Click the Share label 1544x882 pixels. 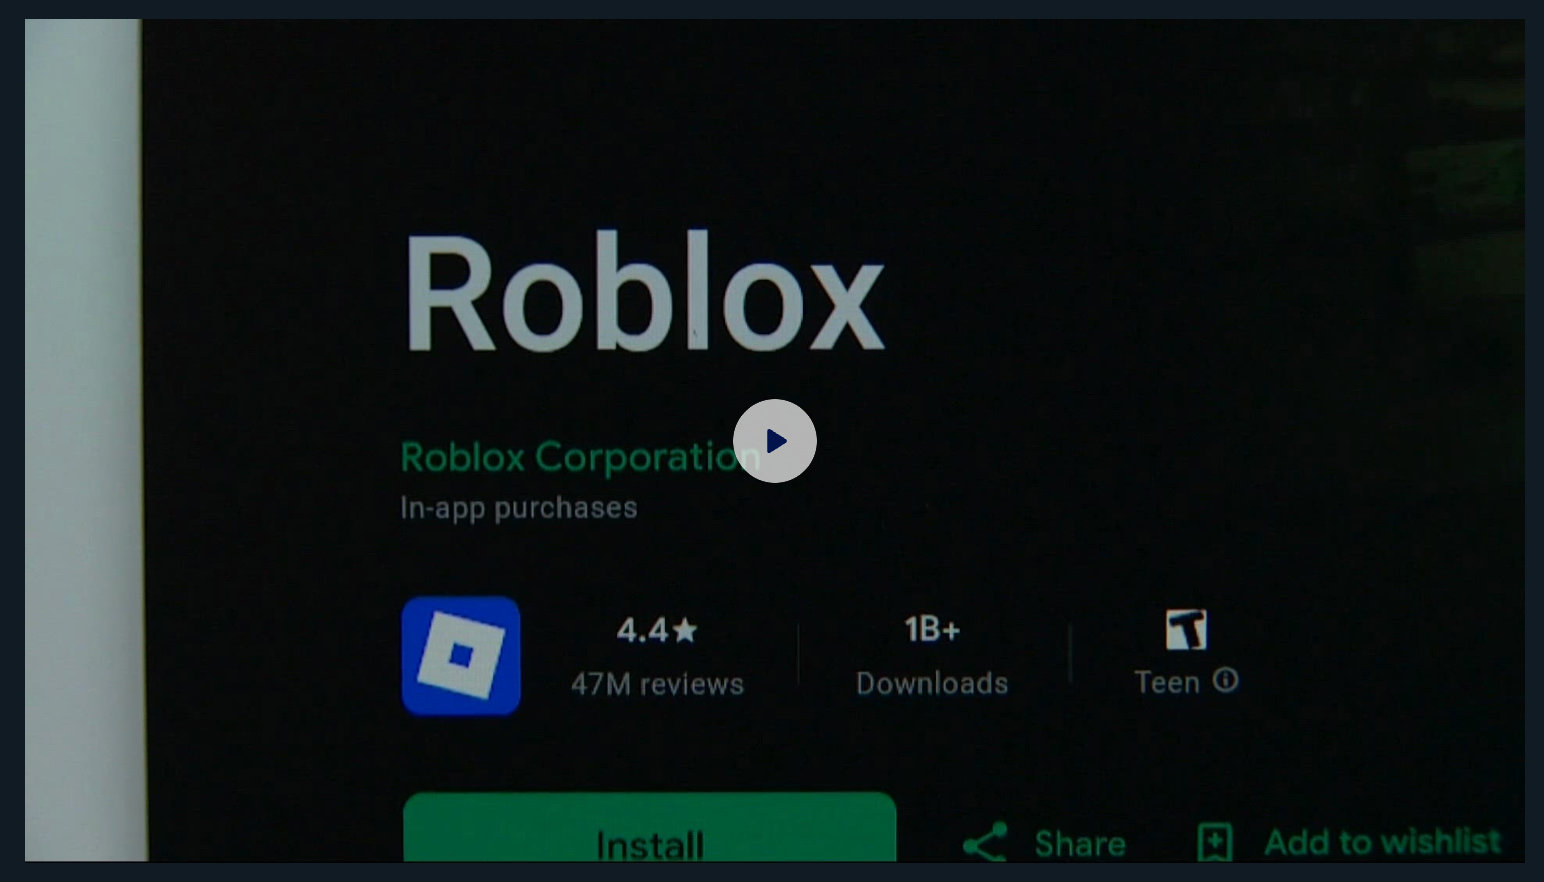click(1080, 844)
